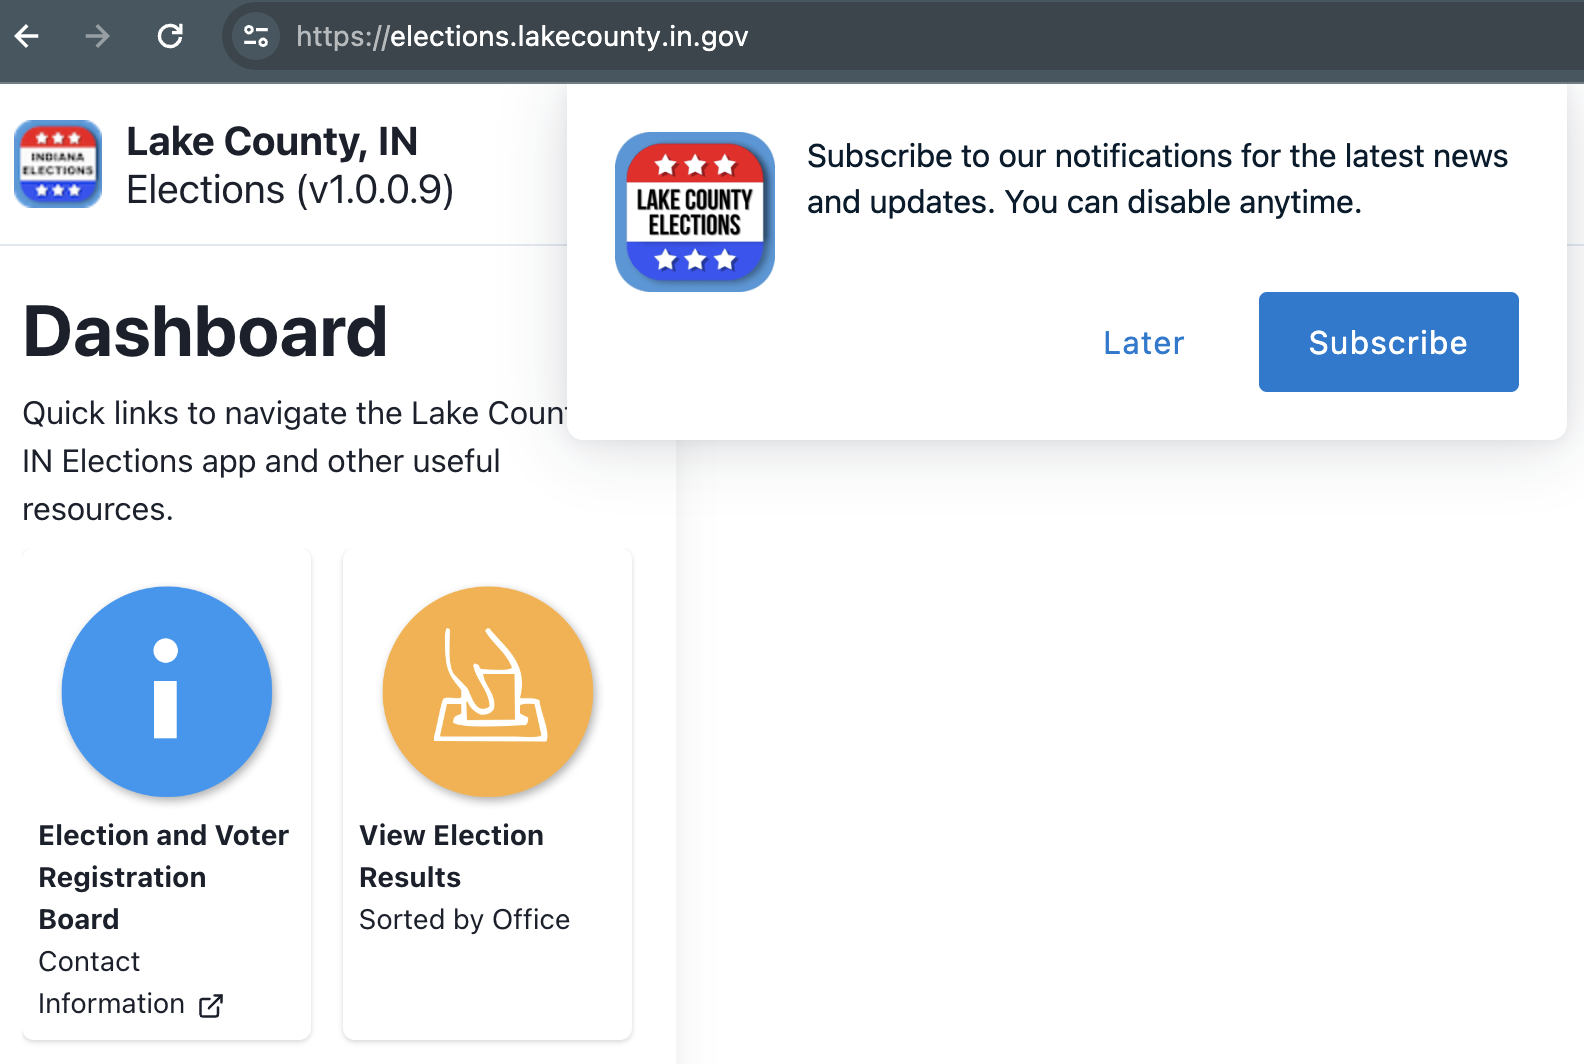Open Election and Voter Registration Board card title
This screenshot has width=1584, height=1064.
(x=163, y=876)
